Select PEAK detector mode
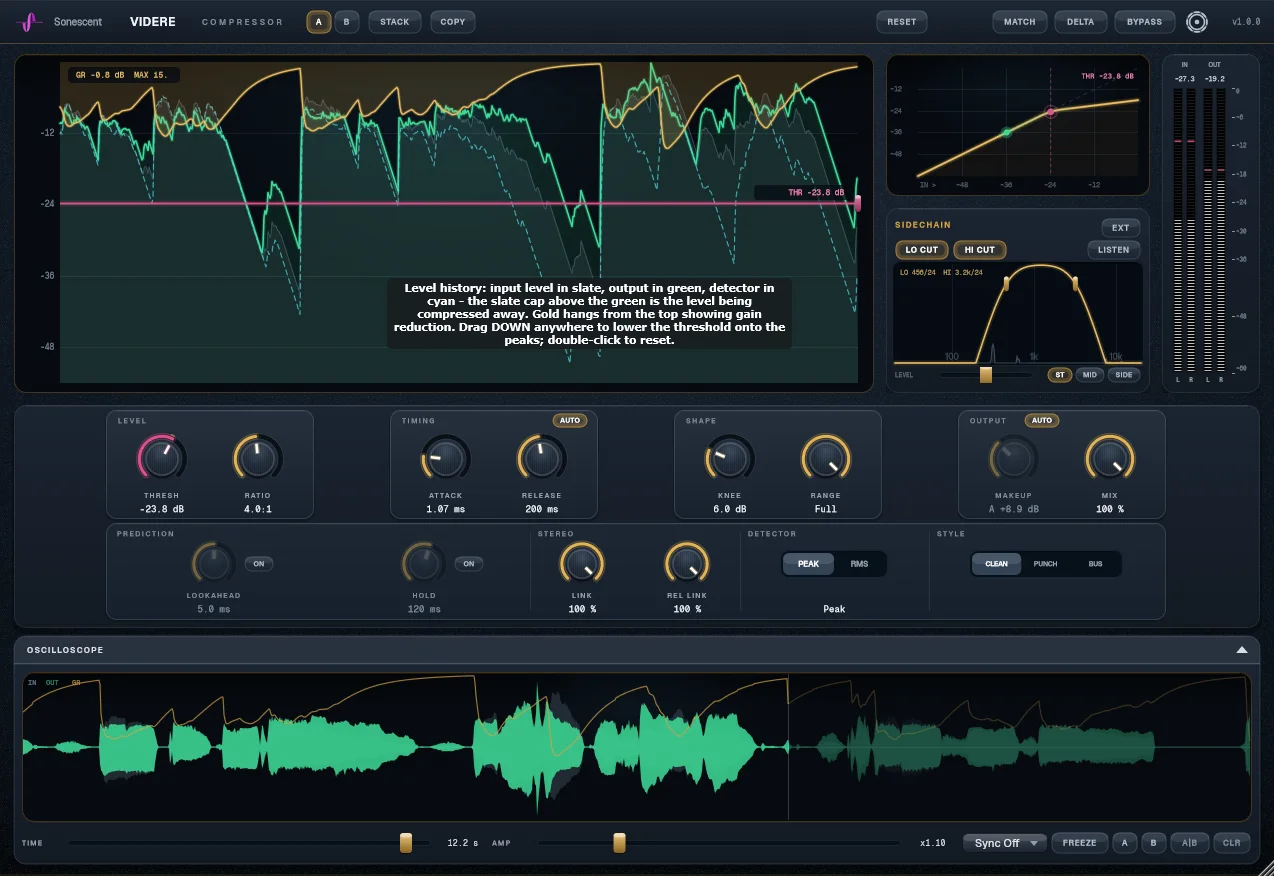The image size is (1274, 876). (808, 564)
